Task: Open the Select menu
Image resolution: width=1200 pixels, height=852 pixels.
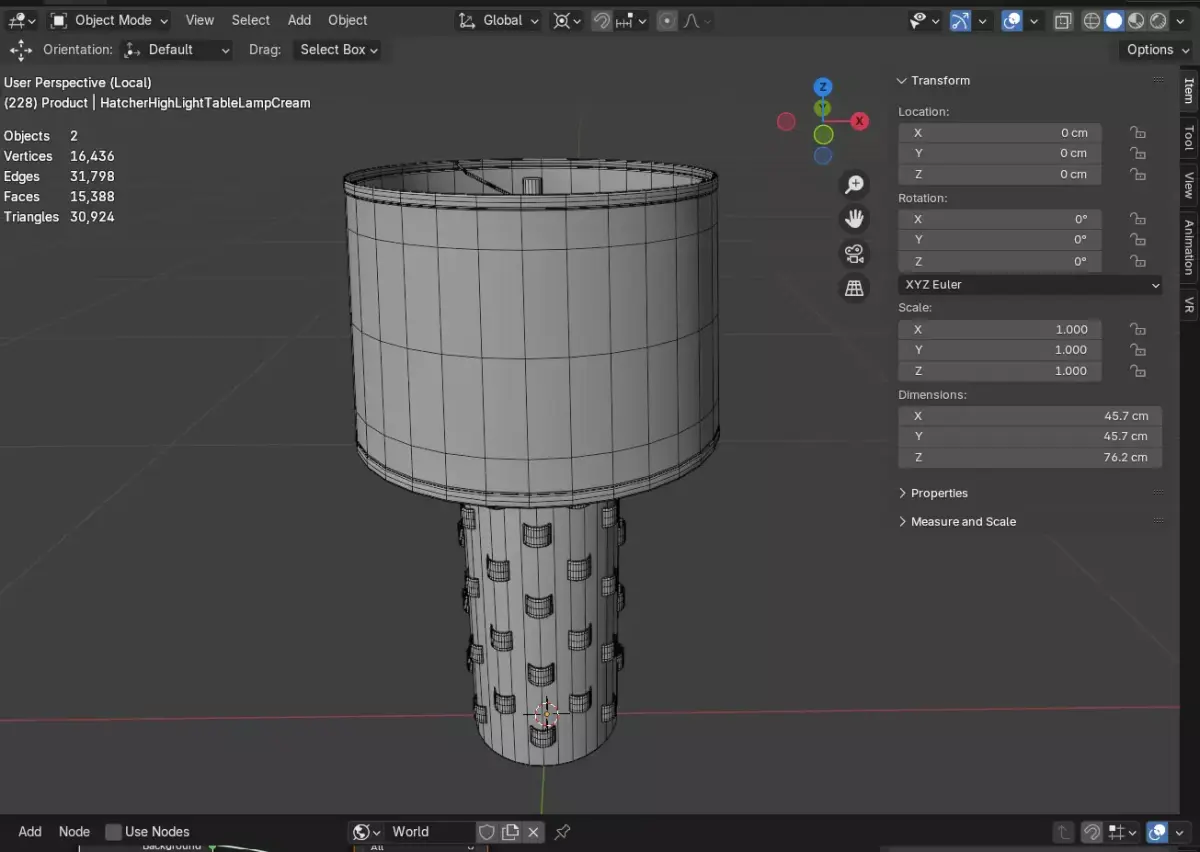Action: coord(250,20)
